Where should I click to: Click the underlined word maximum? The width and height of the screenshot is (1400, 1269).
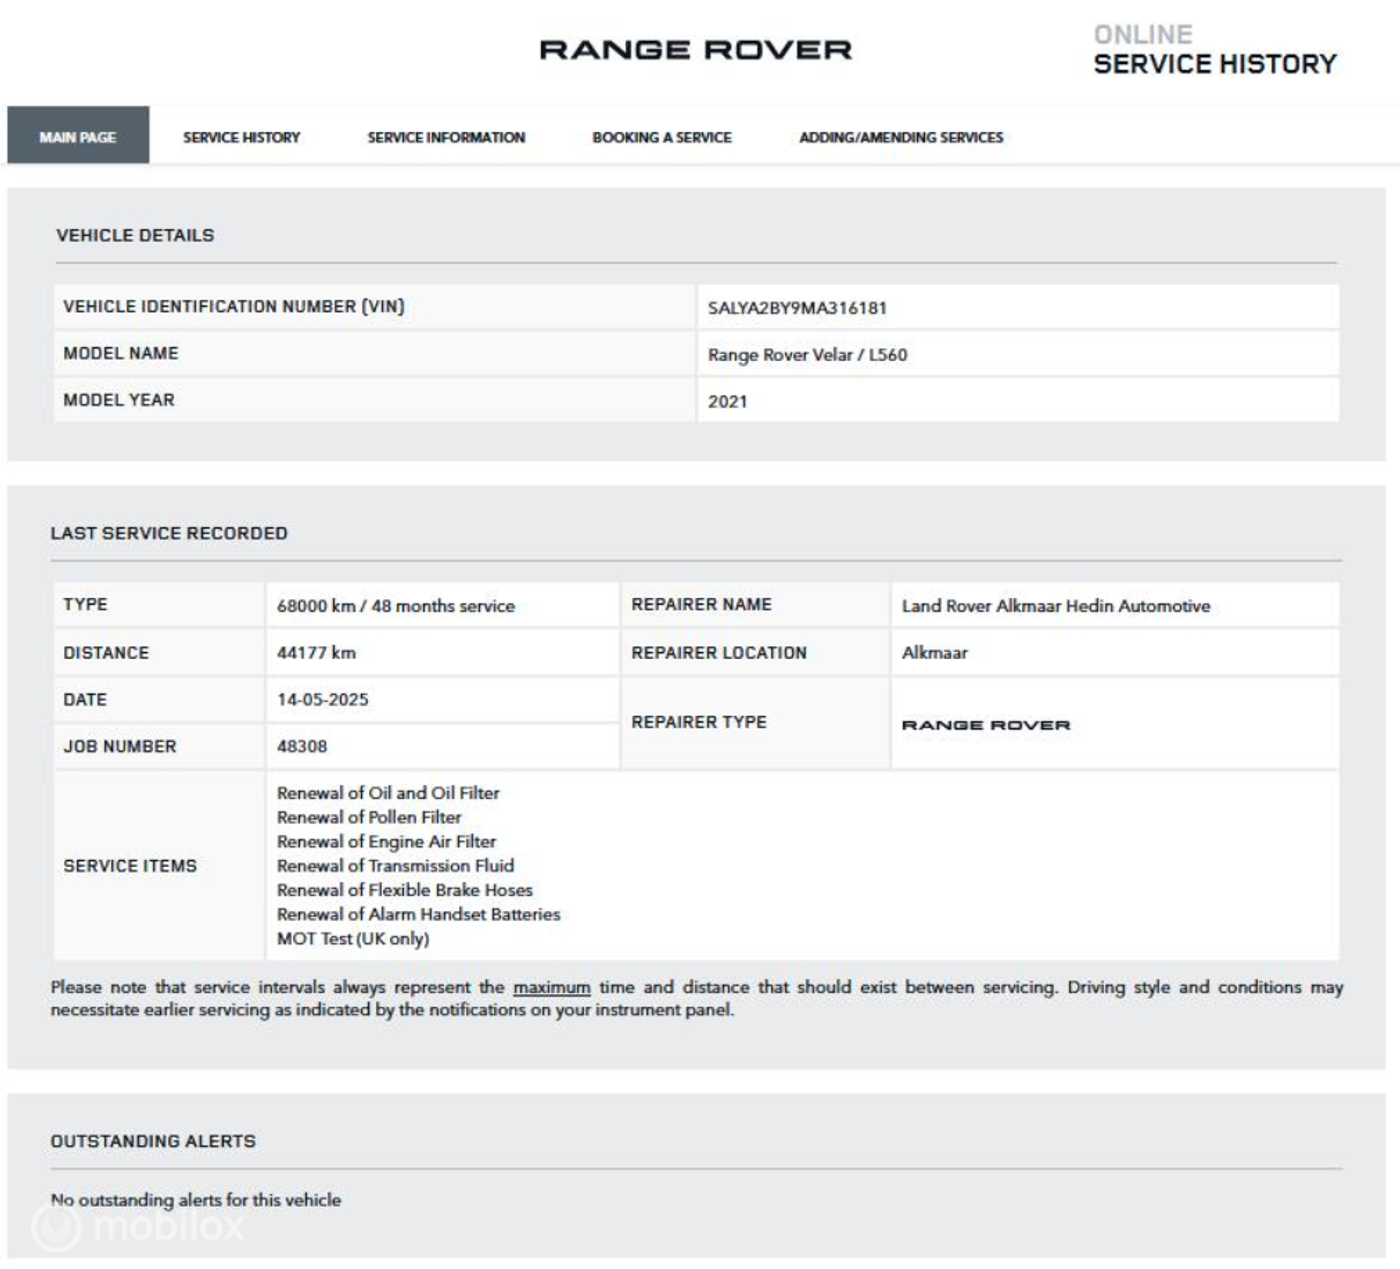pyautogui.click(x=552, y=988)
